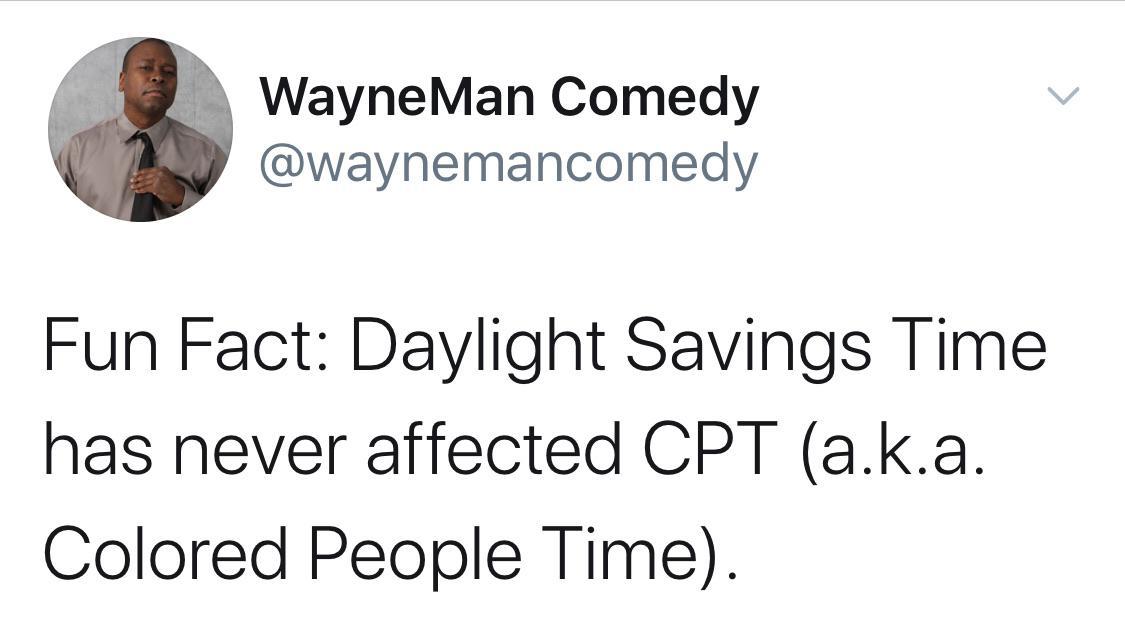
Task: Click the WayneMan Comedy profile picture
Action: tap(137, 125)
